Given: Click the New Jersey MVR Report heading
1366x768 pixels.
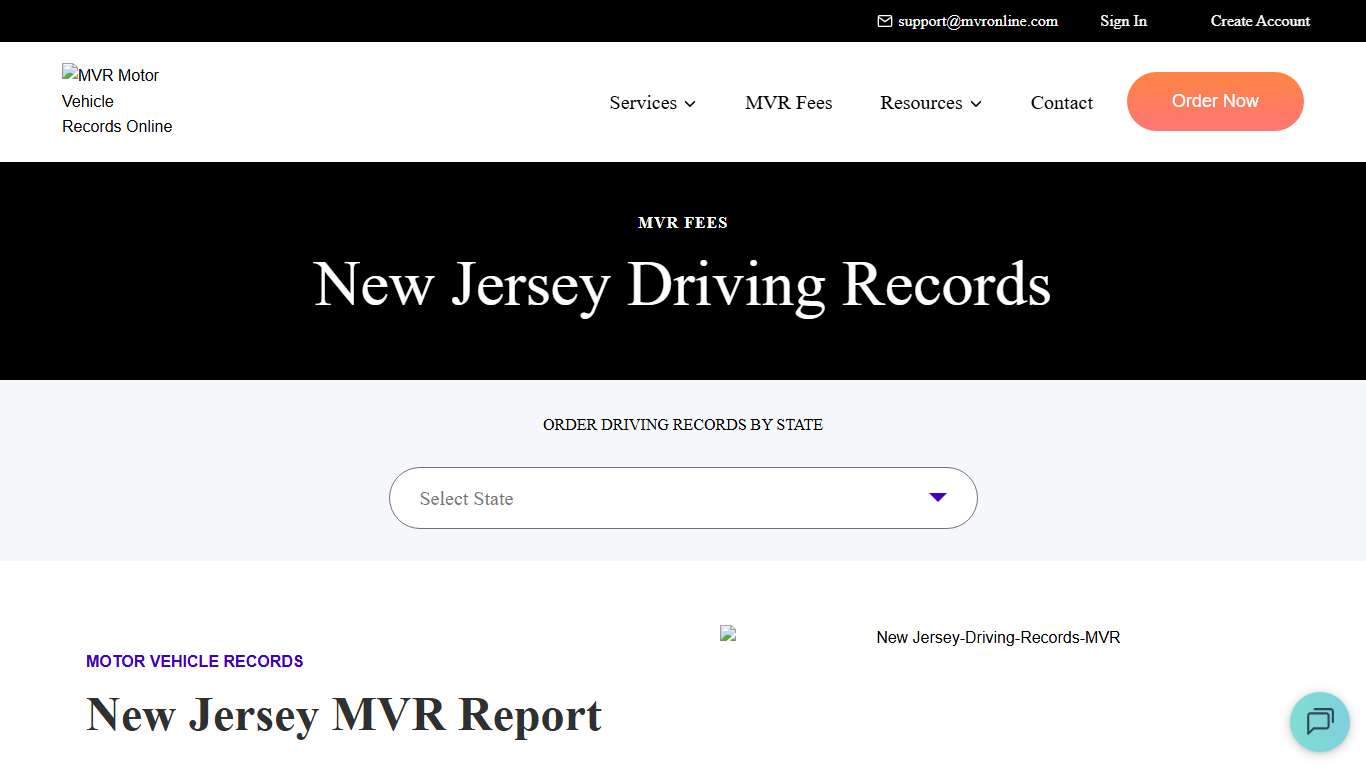Looking at the screenshot, I should 344,715.
